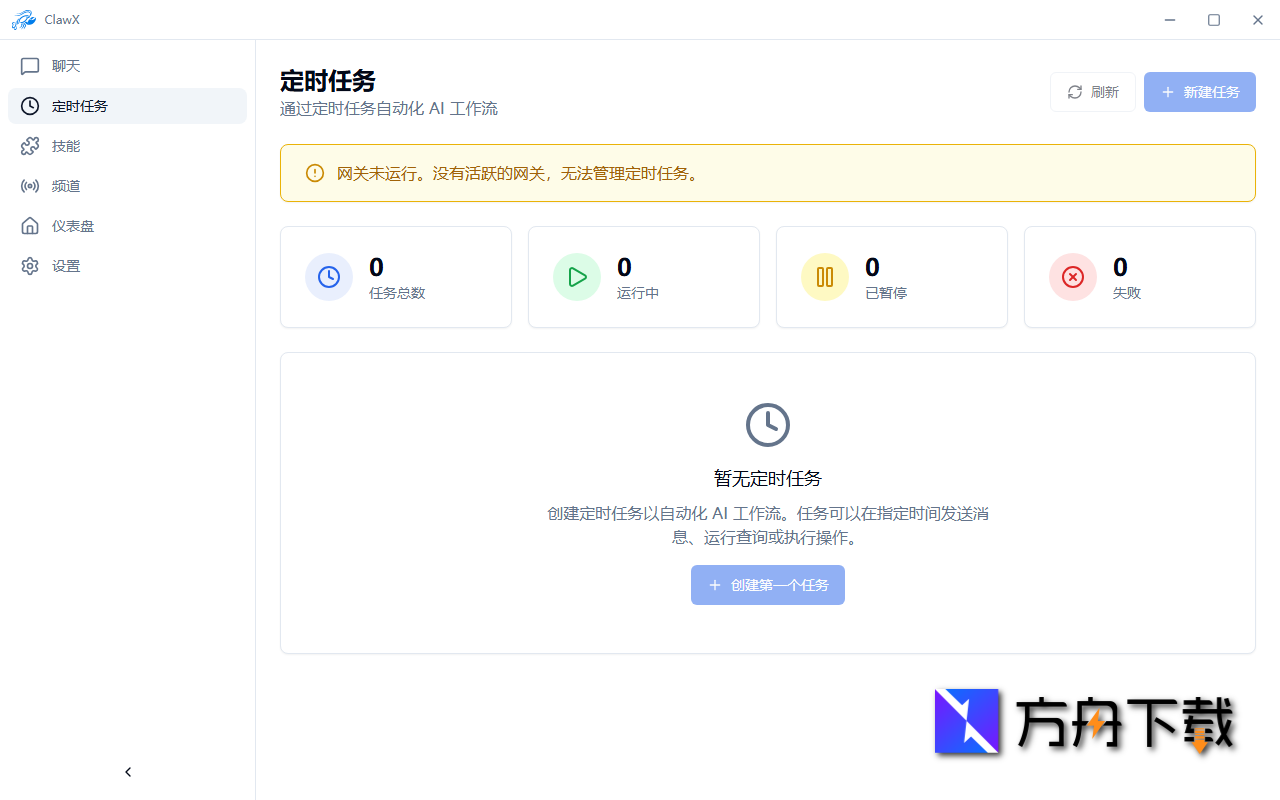Select the broadcast icon next to 频道
The height and width of the screenshot is (800, 1280).
point(30,186)
